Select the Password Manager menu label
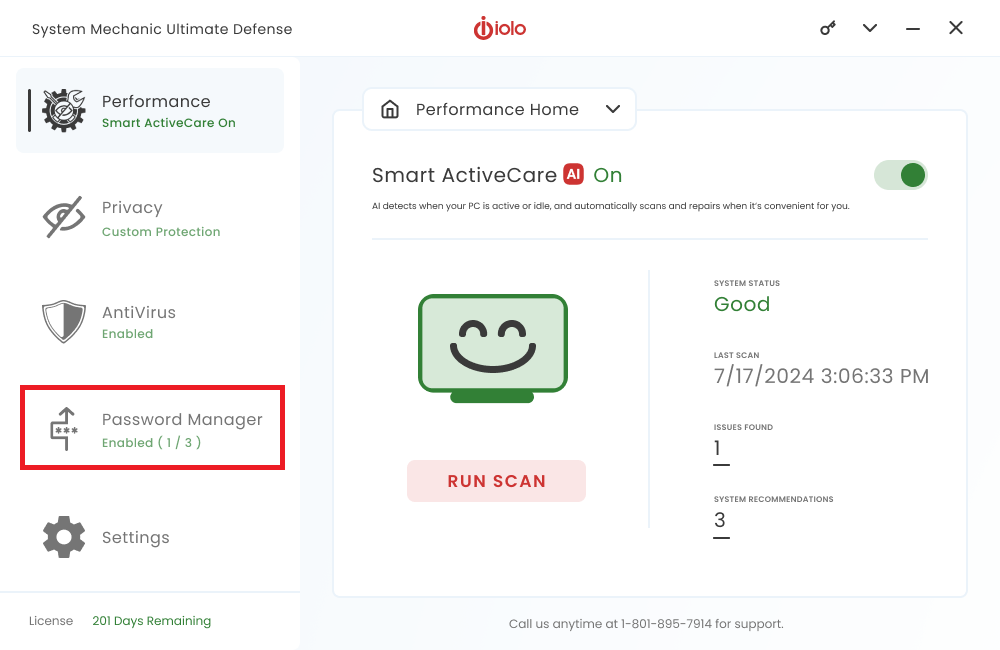Screen dimensions: 1000x650 pos(182,420)
